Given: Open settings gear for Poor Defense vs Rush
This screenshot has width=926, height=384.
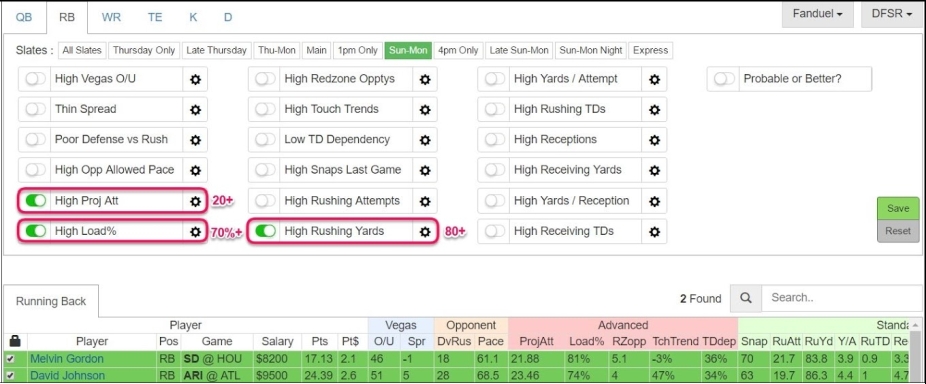Looking at the screenshot, I should tap(195, 140).
